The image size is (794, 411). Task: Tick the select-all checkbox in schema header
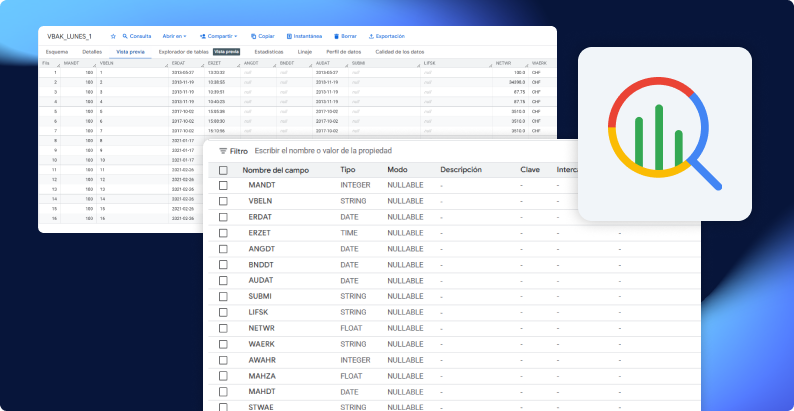(x=223, y=170)
